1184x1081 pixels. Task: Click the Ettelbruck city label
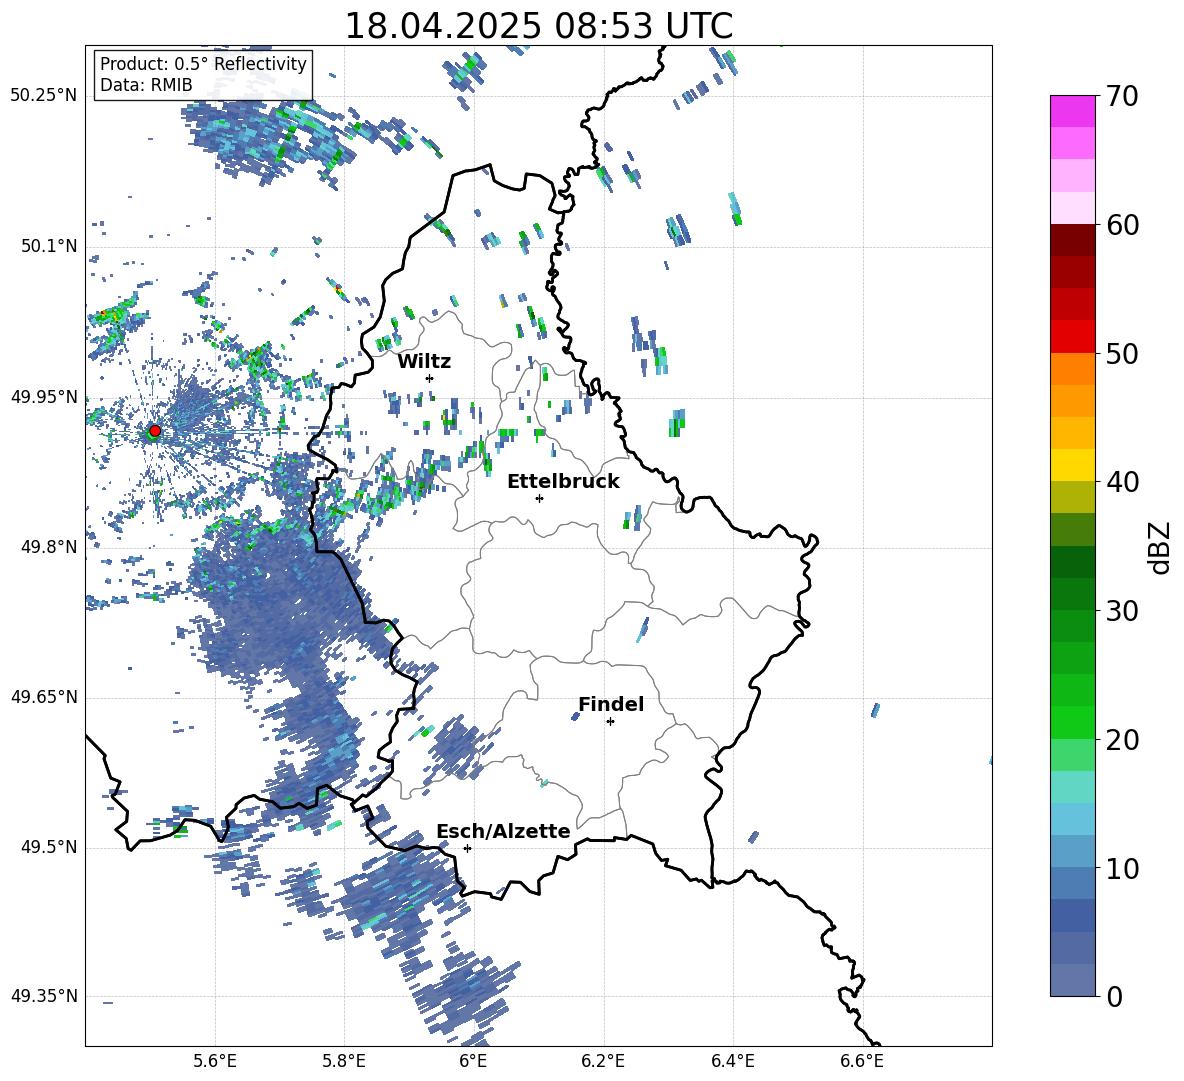563,482
